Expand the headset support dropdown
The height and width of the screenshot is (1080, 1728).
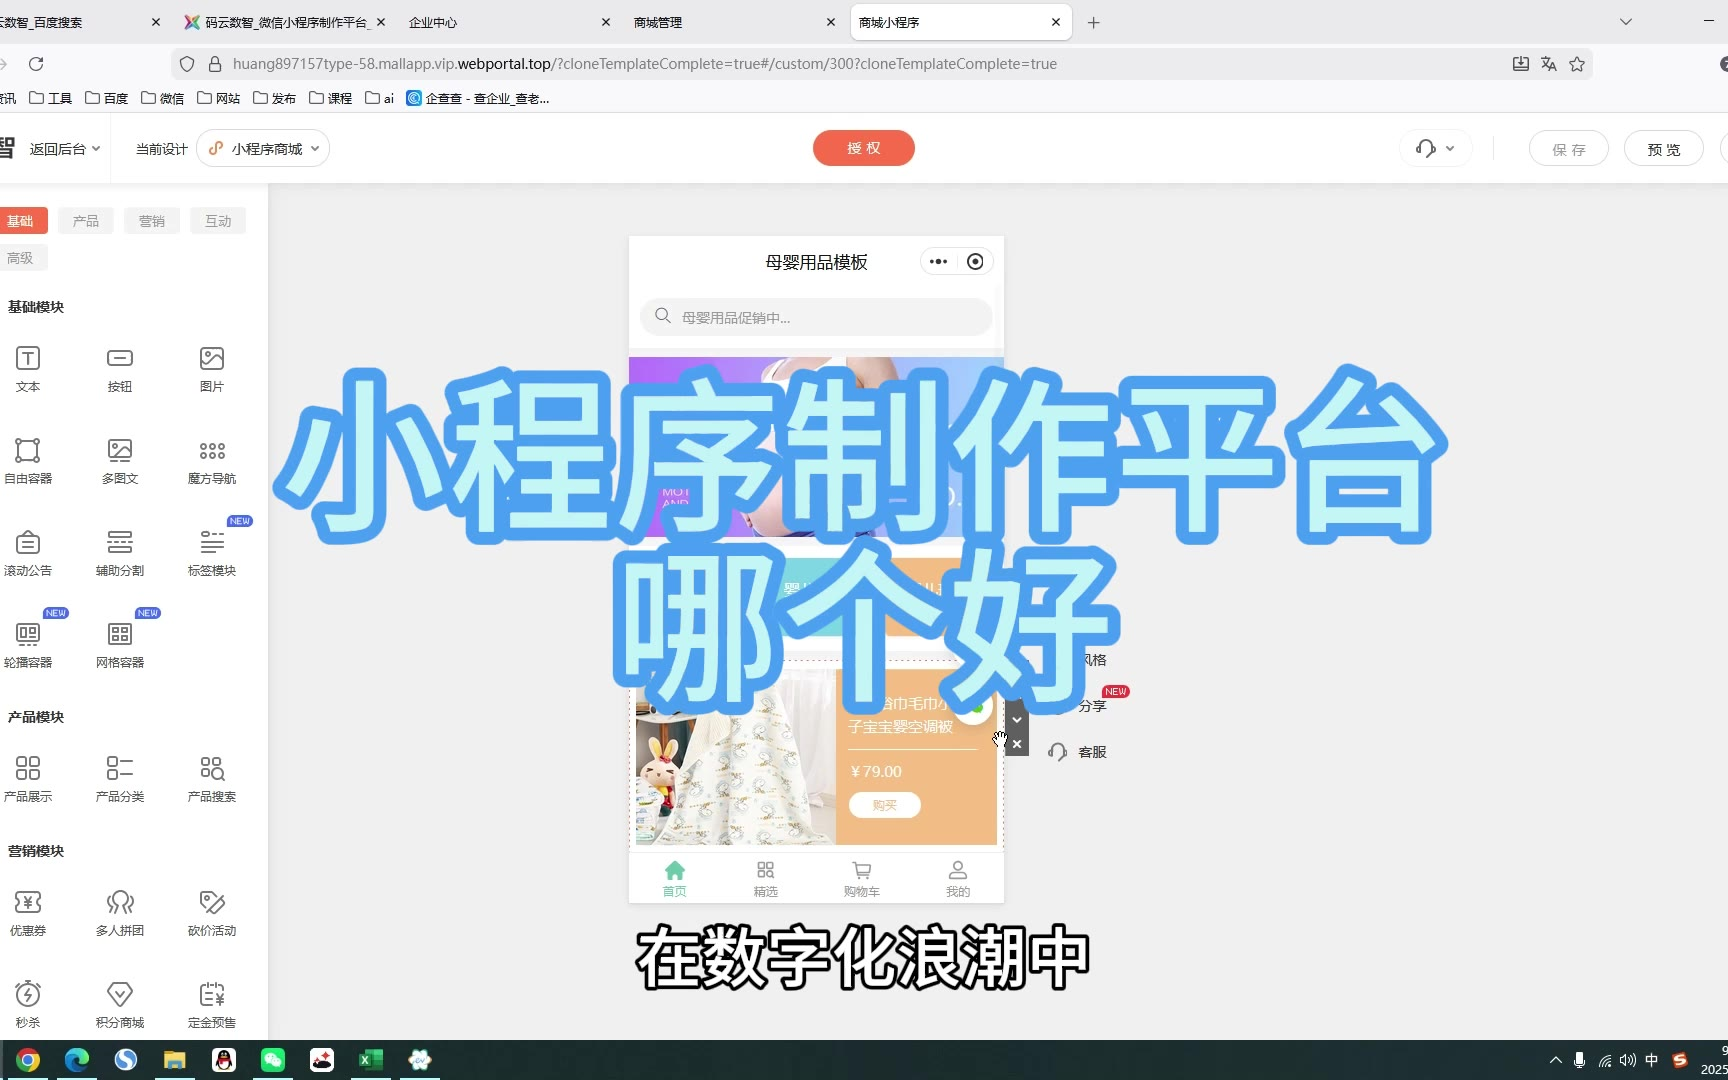click(x=1435, y=149)
